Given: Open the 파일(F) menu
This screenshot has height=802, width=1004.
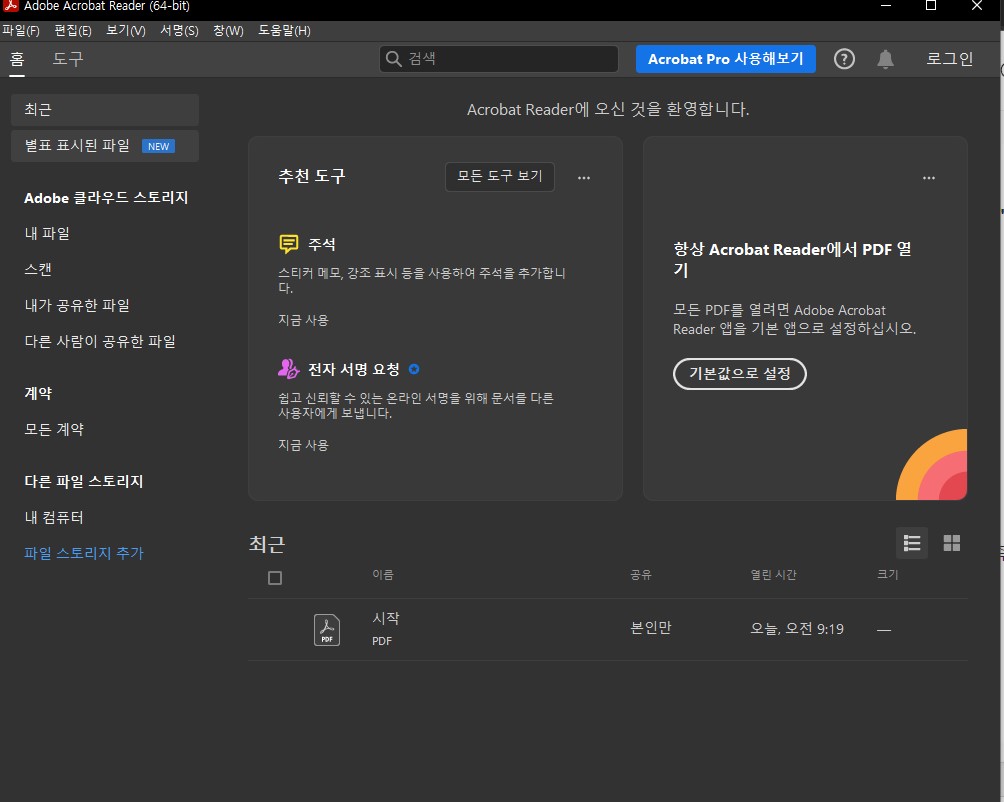Looking at the screenshot, I should pyautogui.click(x=21, y=31).
